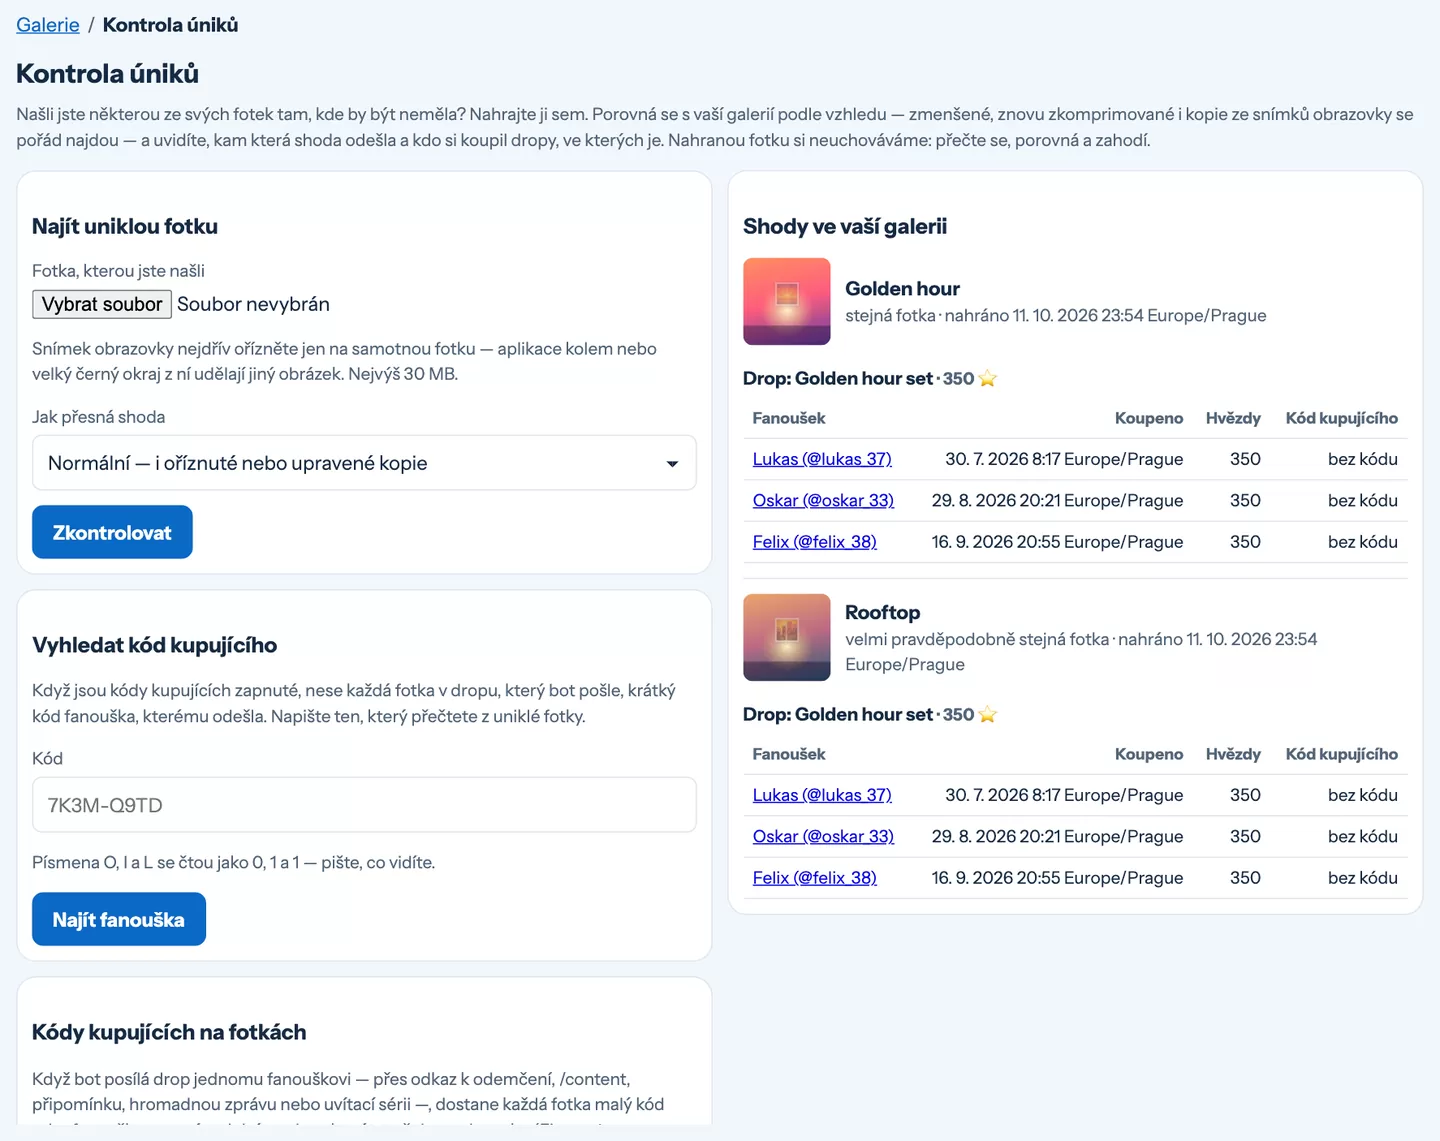The width and height of the screenshot is (1440, 1141).
Task: Focus the Kód input field
Action: (x=364, y=805)
